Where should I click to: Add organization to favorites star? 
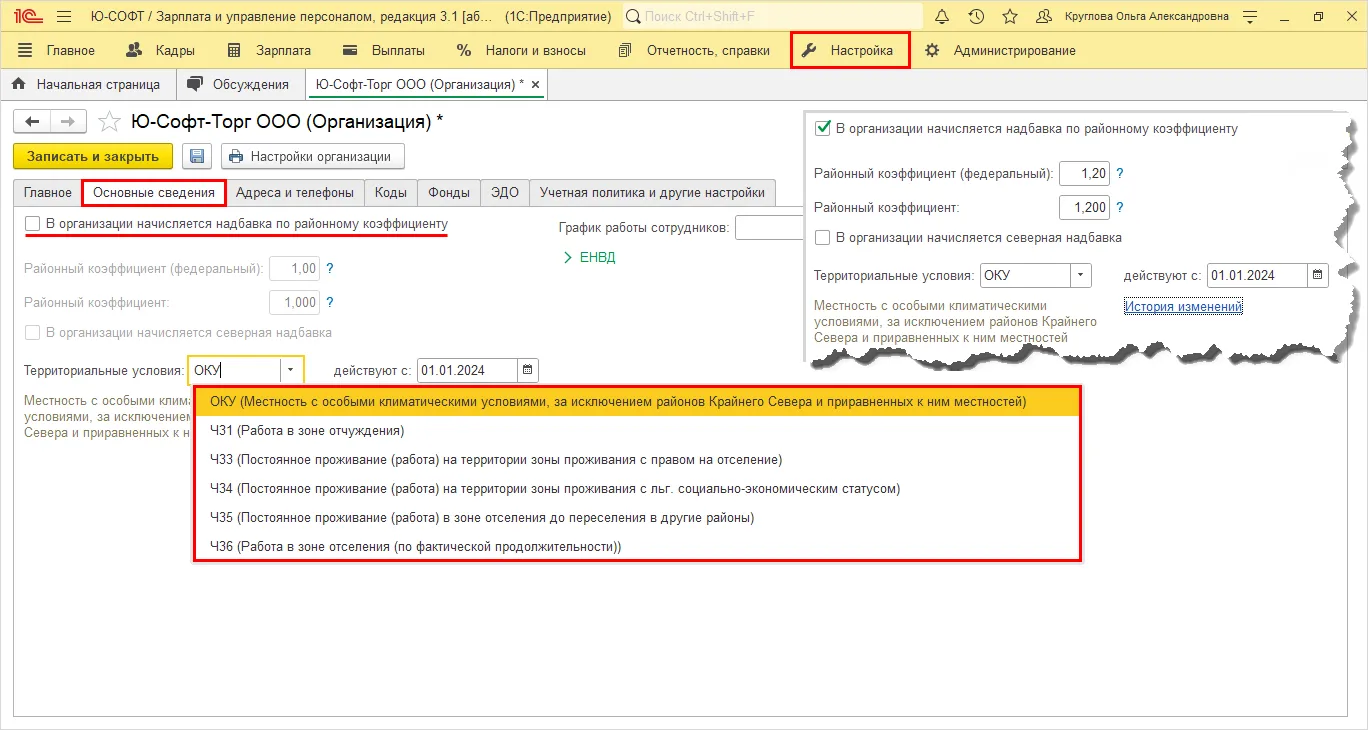tap(110, 122)
